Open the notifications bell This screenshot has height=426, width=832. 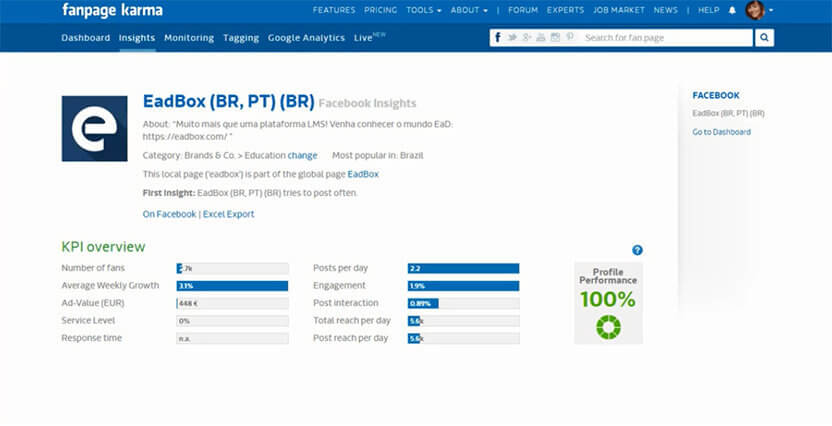coord(732,10)
